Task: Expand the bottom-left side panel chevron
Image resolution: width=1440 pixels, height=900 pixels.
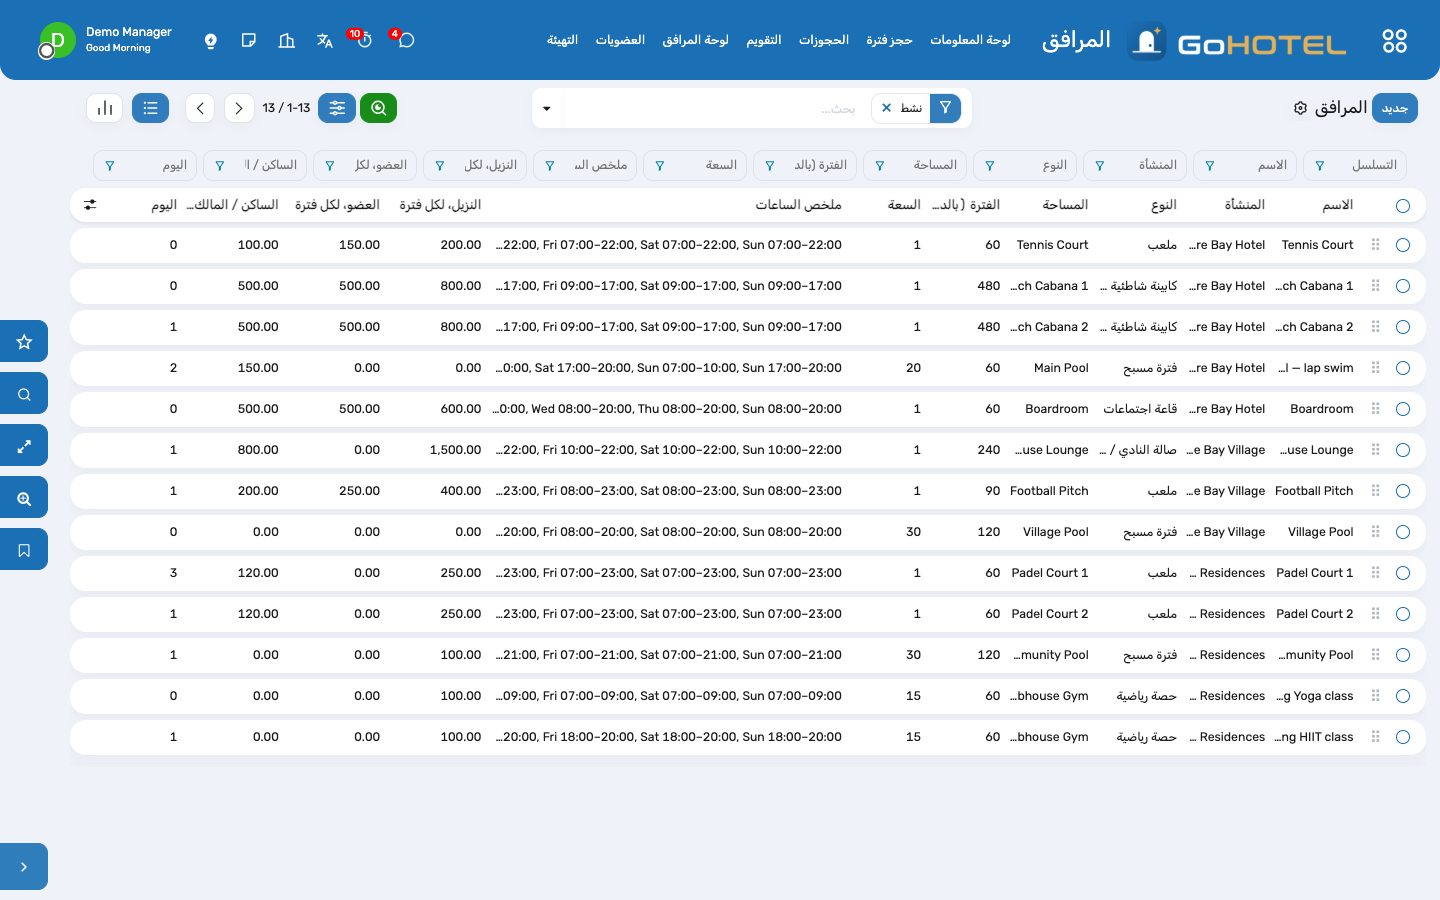Action: pos(24,867)
